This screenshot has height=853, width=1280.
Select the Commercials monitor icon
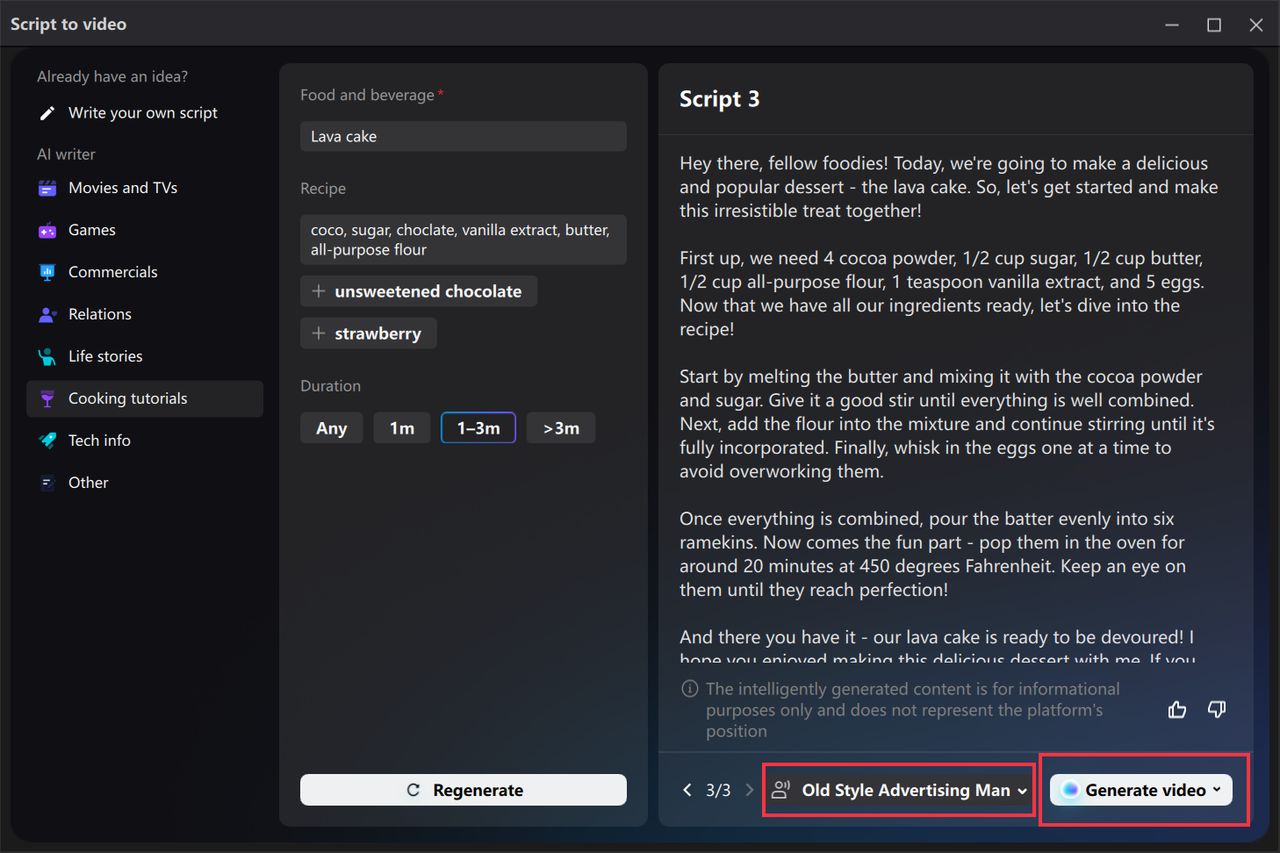coord(46,271)
